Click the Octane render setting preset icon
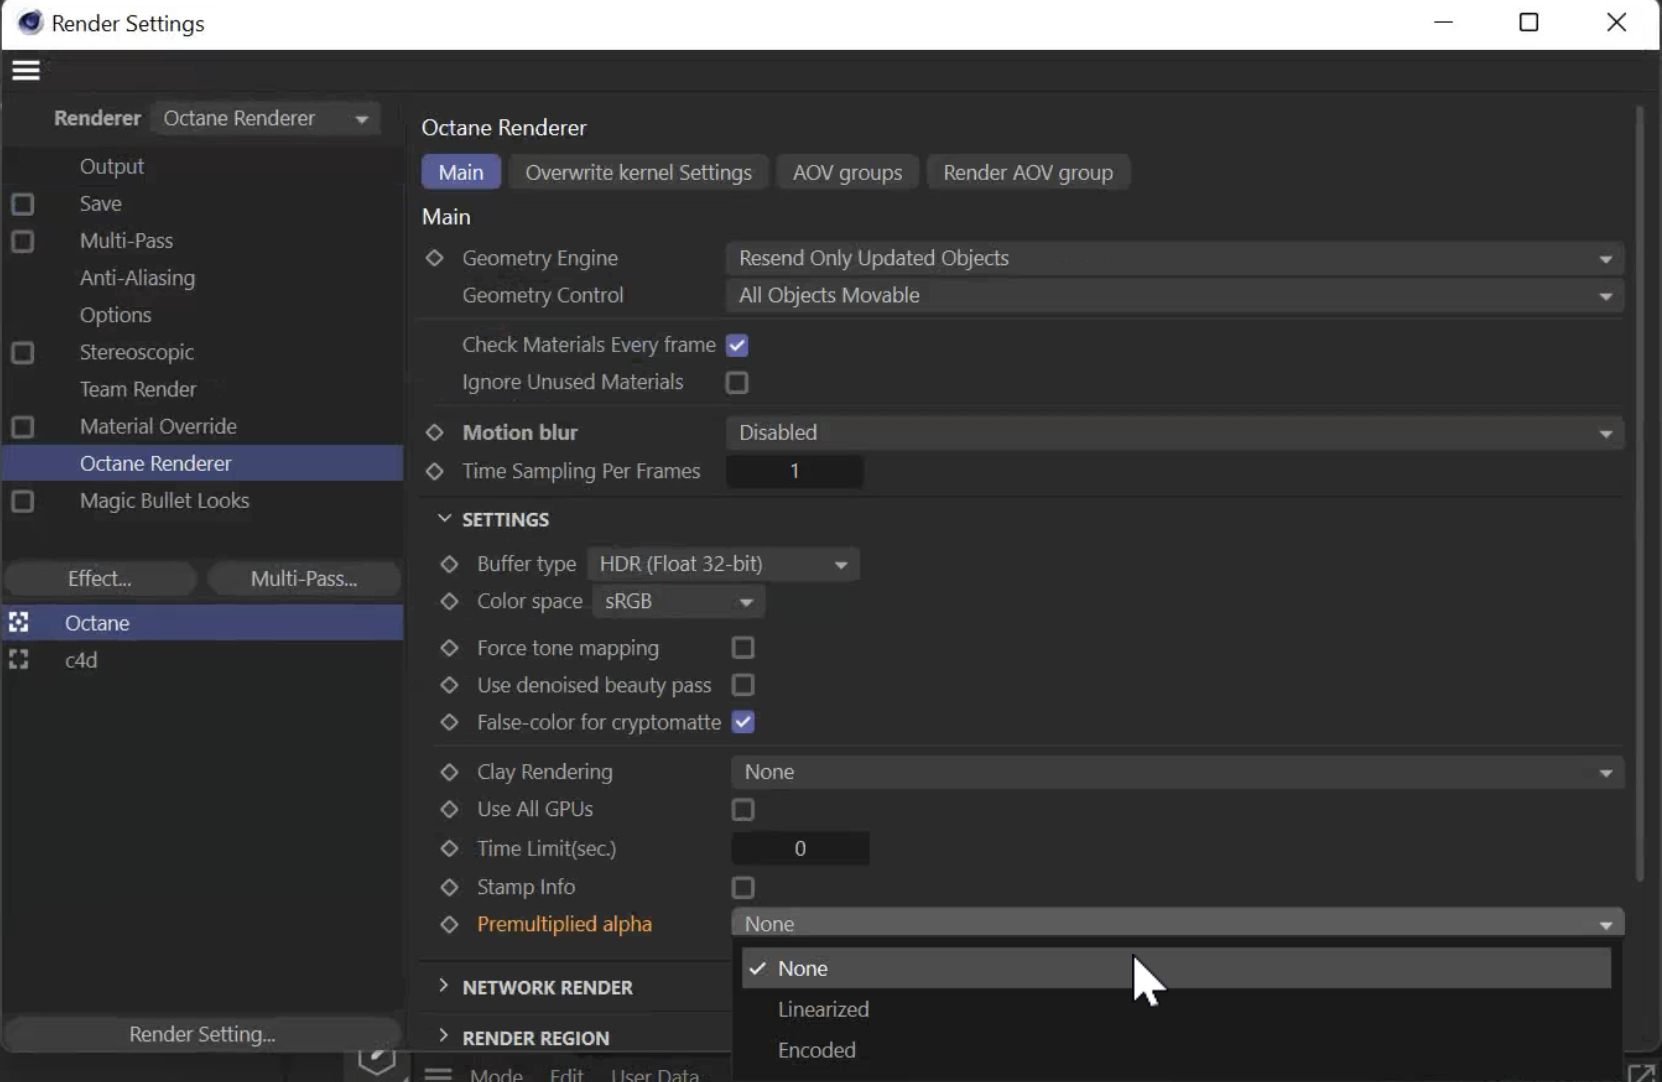 point(19,623)
